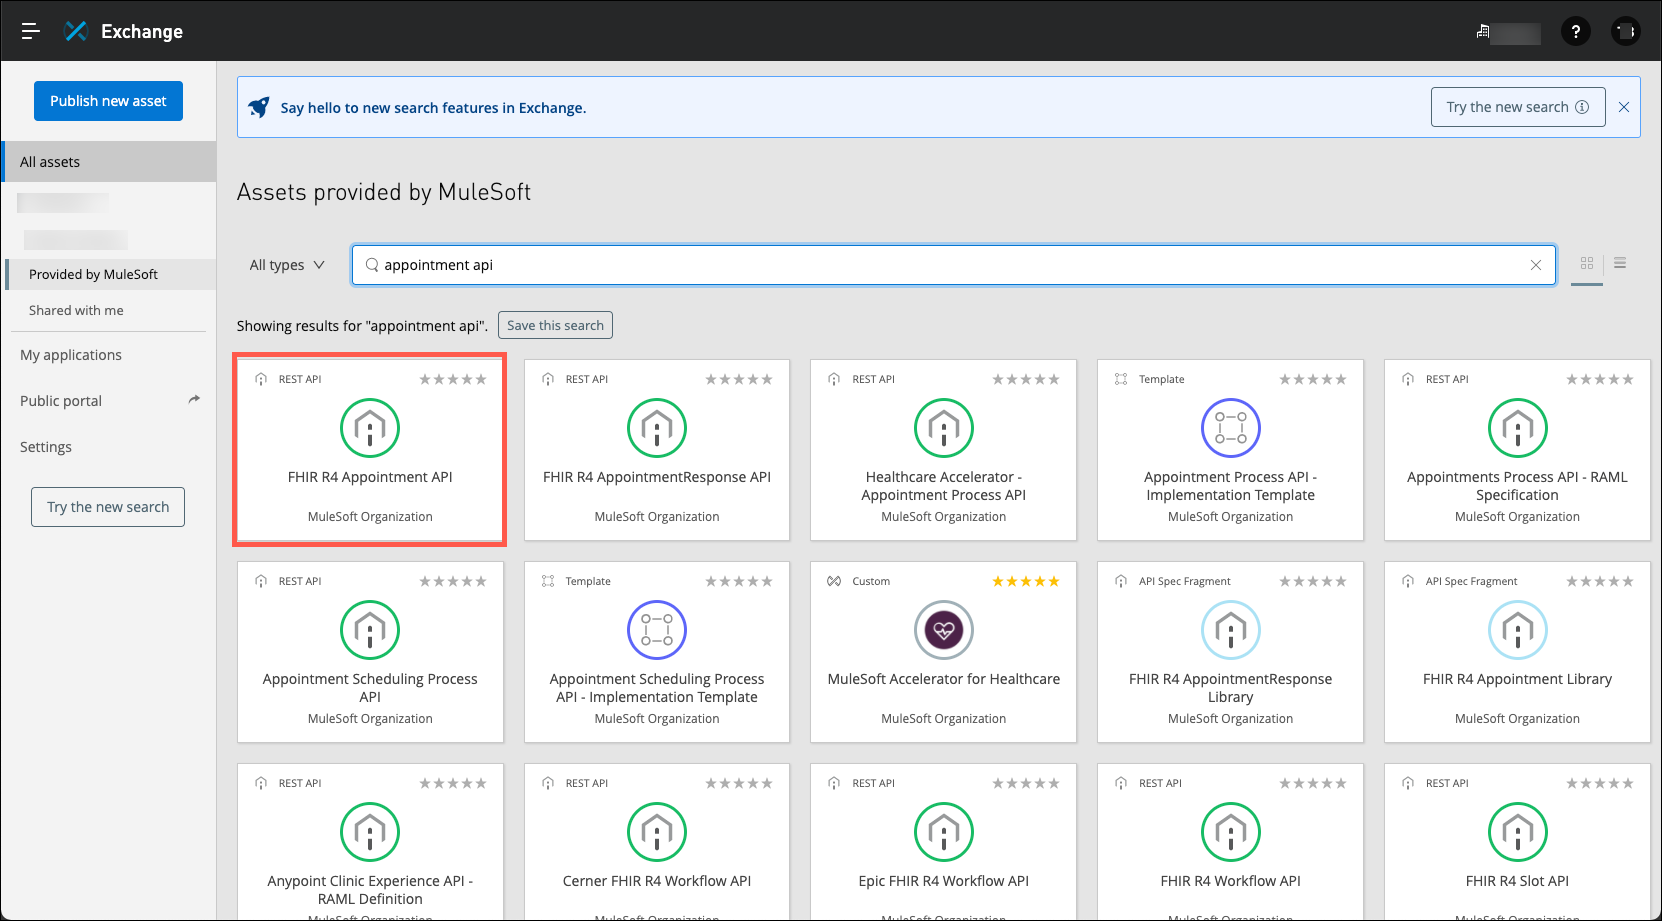Click star rating on FHIR R4 Appointment API
Image resolution: width=1662 pixels, height=921 pixels.
click(x=453, y=379)
